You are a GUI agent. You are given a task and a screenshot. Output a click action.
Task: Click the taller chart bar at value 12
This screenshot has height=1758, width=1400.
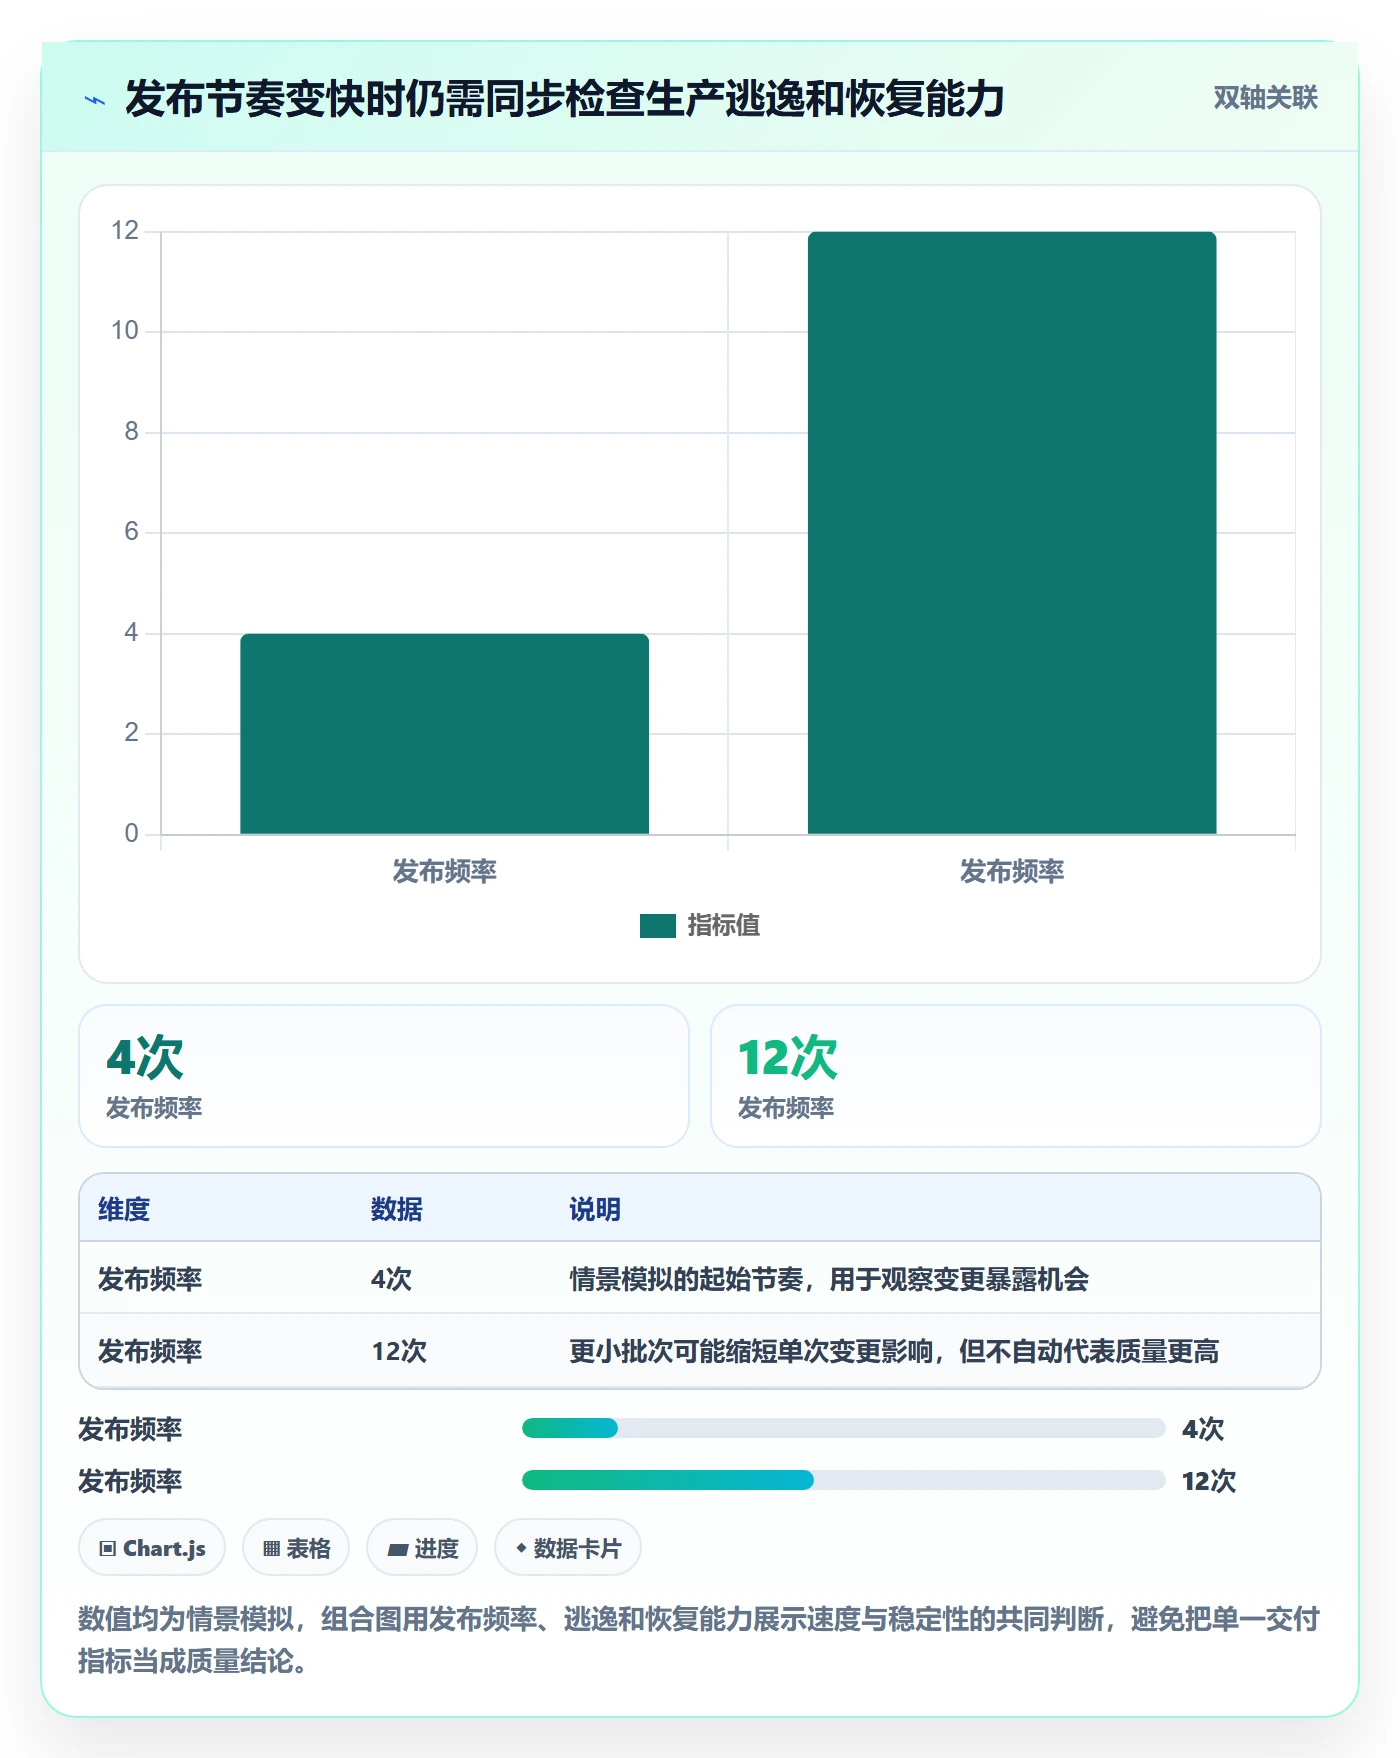click(x=1012, y=532)
